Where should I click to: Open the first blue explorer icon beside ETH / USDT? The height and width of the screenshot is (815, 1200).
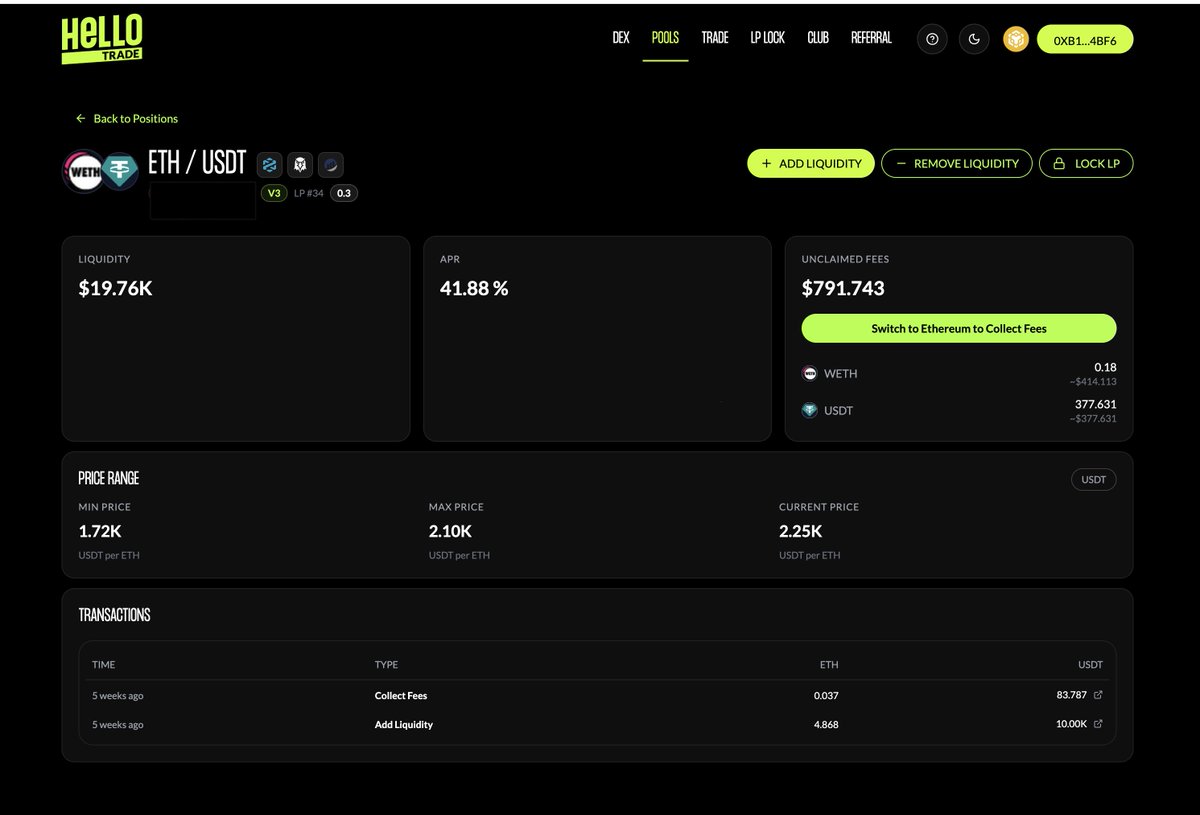(x=269, y=165)
